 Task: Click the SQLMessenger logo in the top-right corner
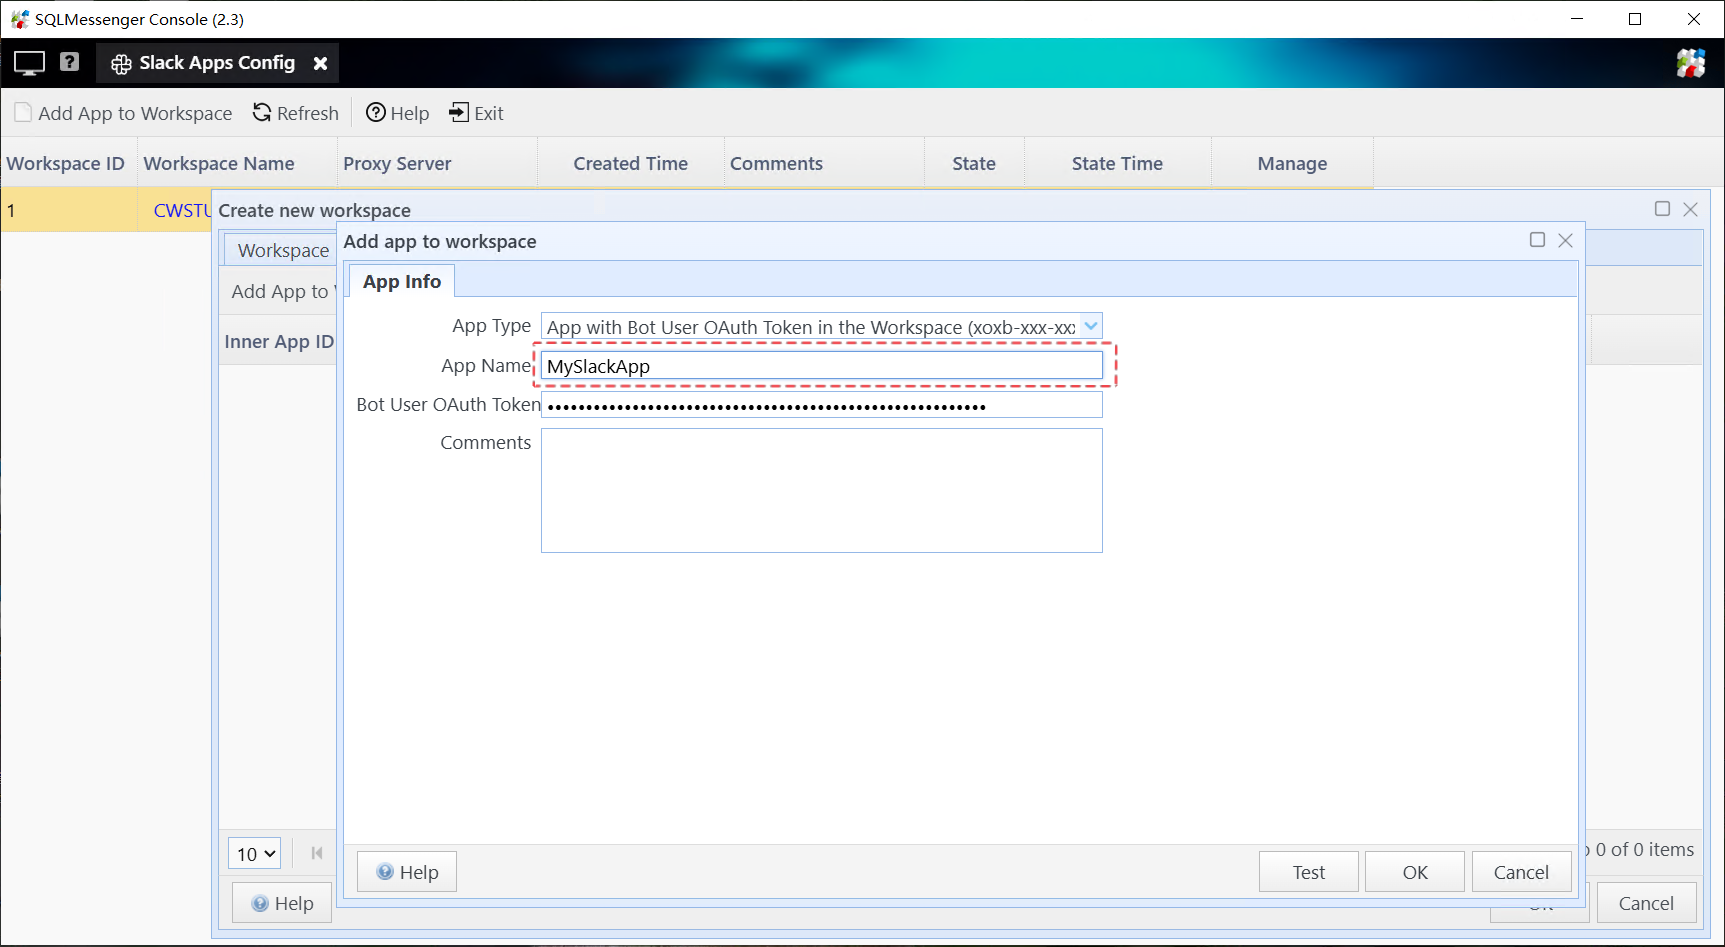point(1693,63)
